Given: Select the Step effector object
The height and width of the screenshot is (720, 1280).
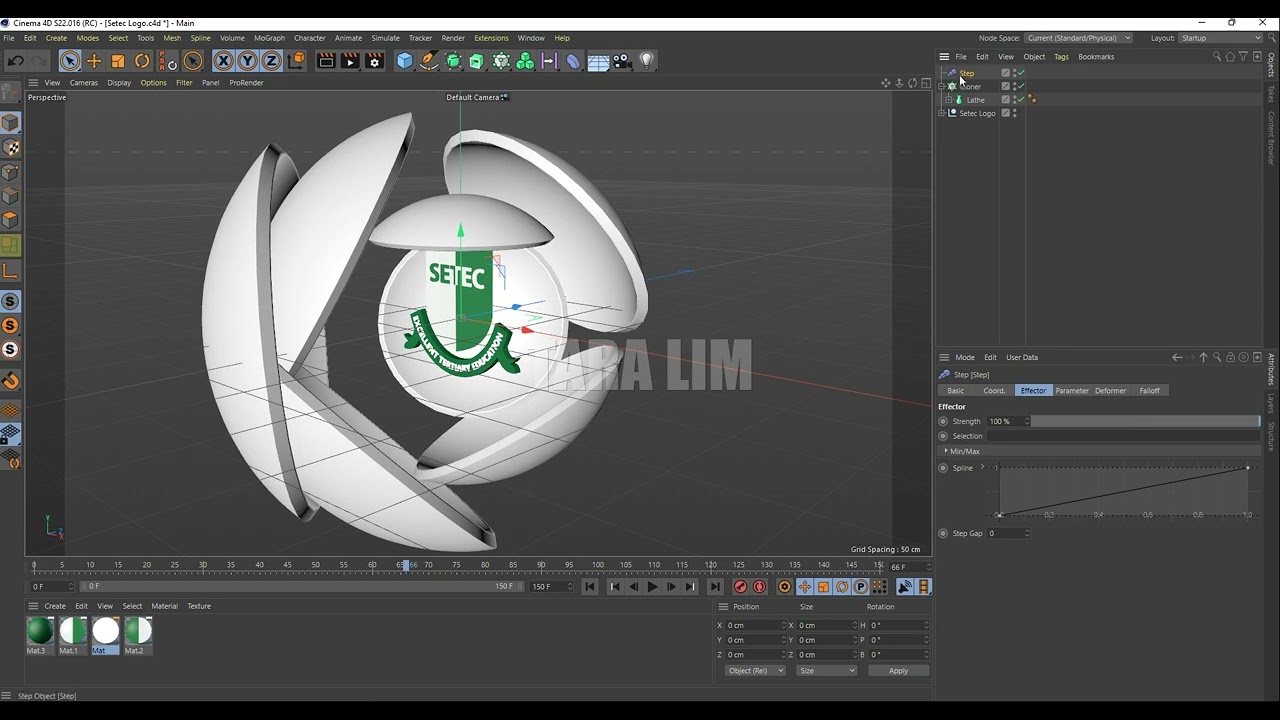Looking at the screenshot, I should pyautogui.click(x=967, y=73).
